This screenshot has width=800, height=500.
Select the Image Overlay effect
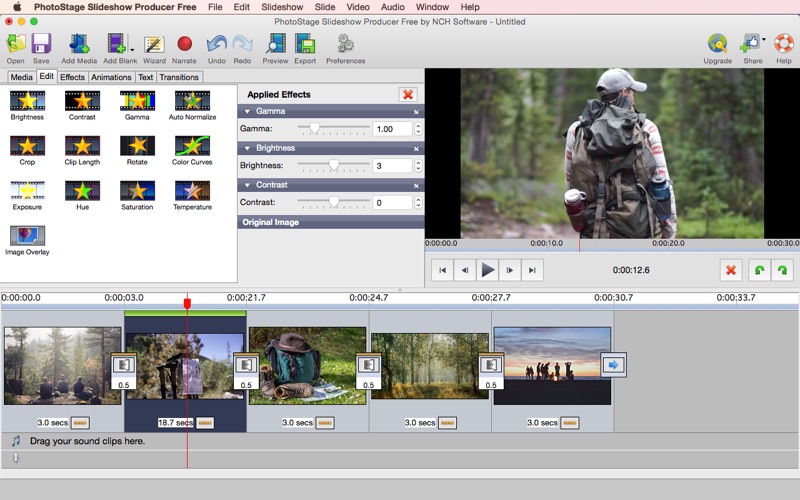click(27, 236)
